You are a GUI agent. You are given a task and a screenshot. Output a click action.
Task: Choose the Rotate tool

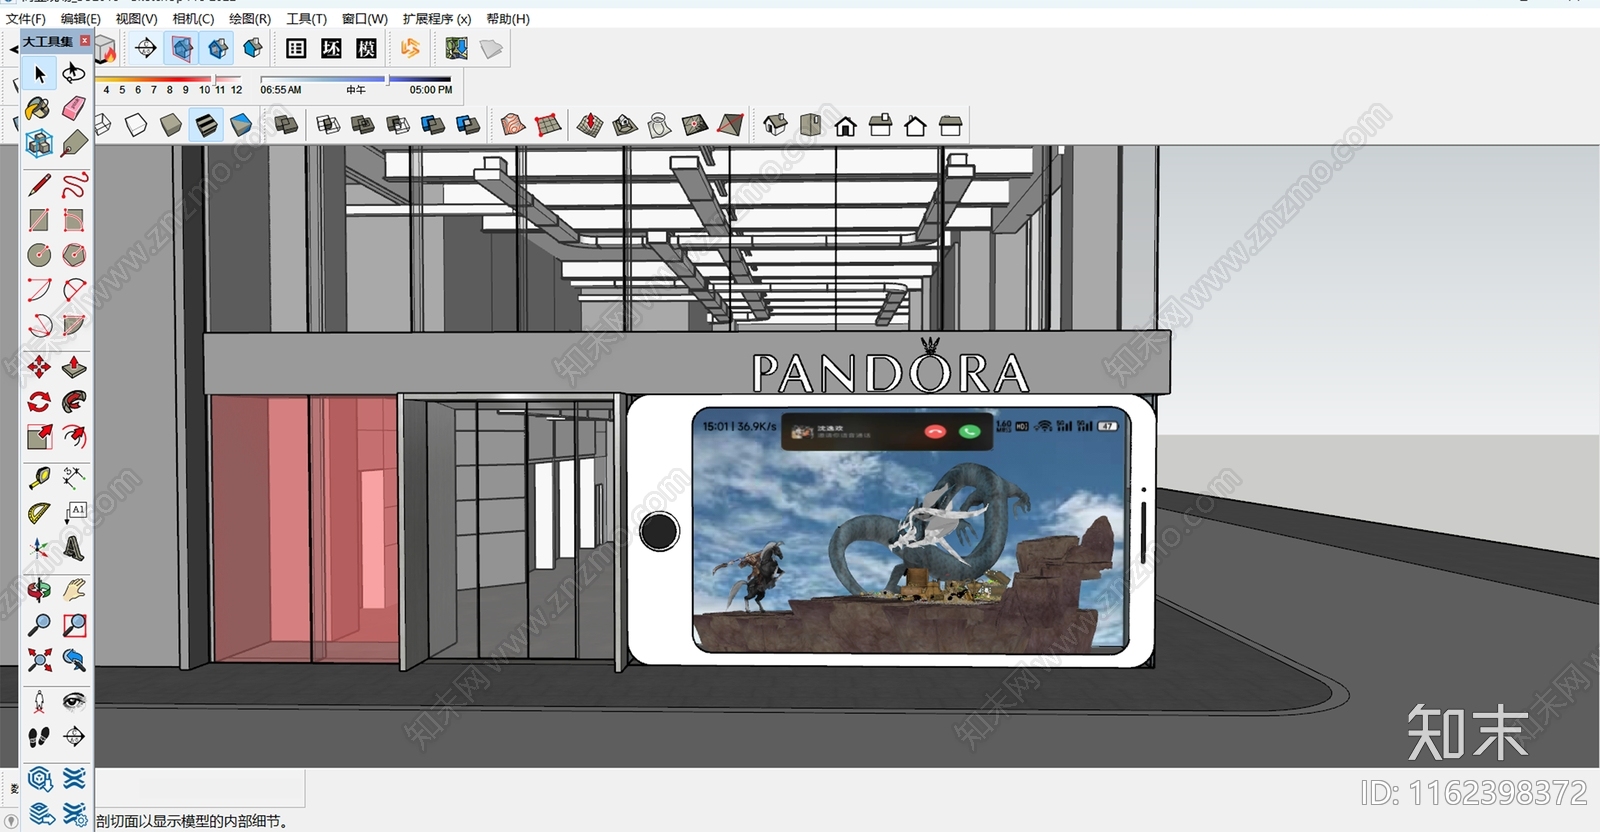[39, 402]
